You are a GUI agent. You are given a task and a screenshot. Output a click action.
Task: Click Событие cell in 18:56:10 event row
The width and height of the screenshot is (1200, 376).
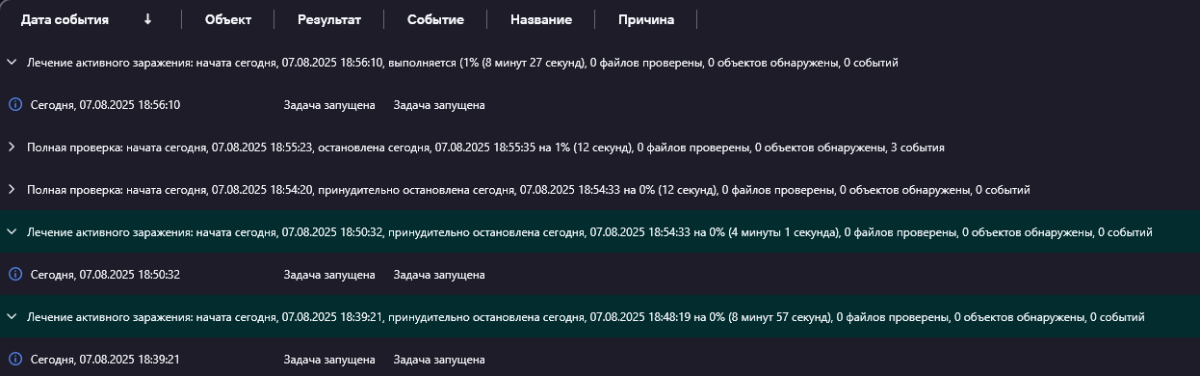pos(439,105)
